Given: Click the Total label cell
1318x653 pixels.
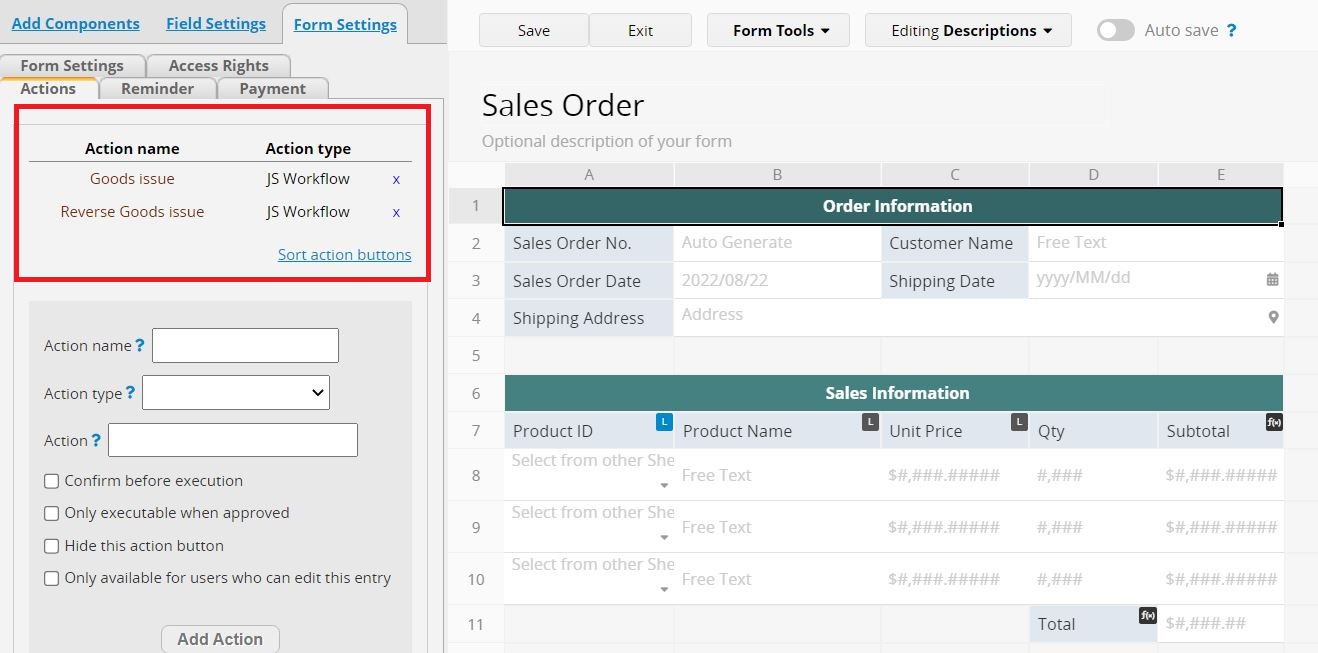Looking at the screenshot, I should tap(1093, 624).
